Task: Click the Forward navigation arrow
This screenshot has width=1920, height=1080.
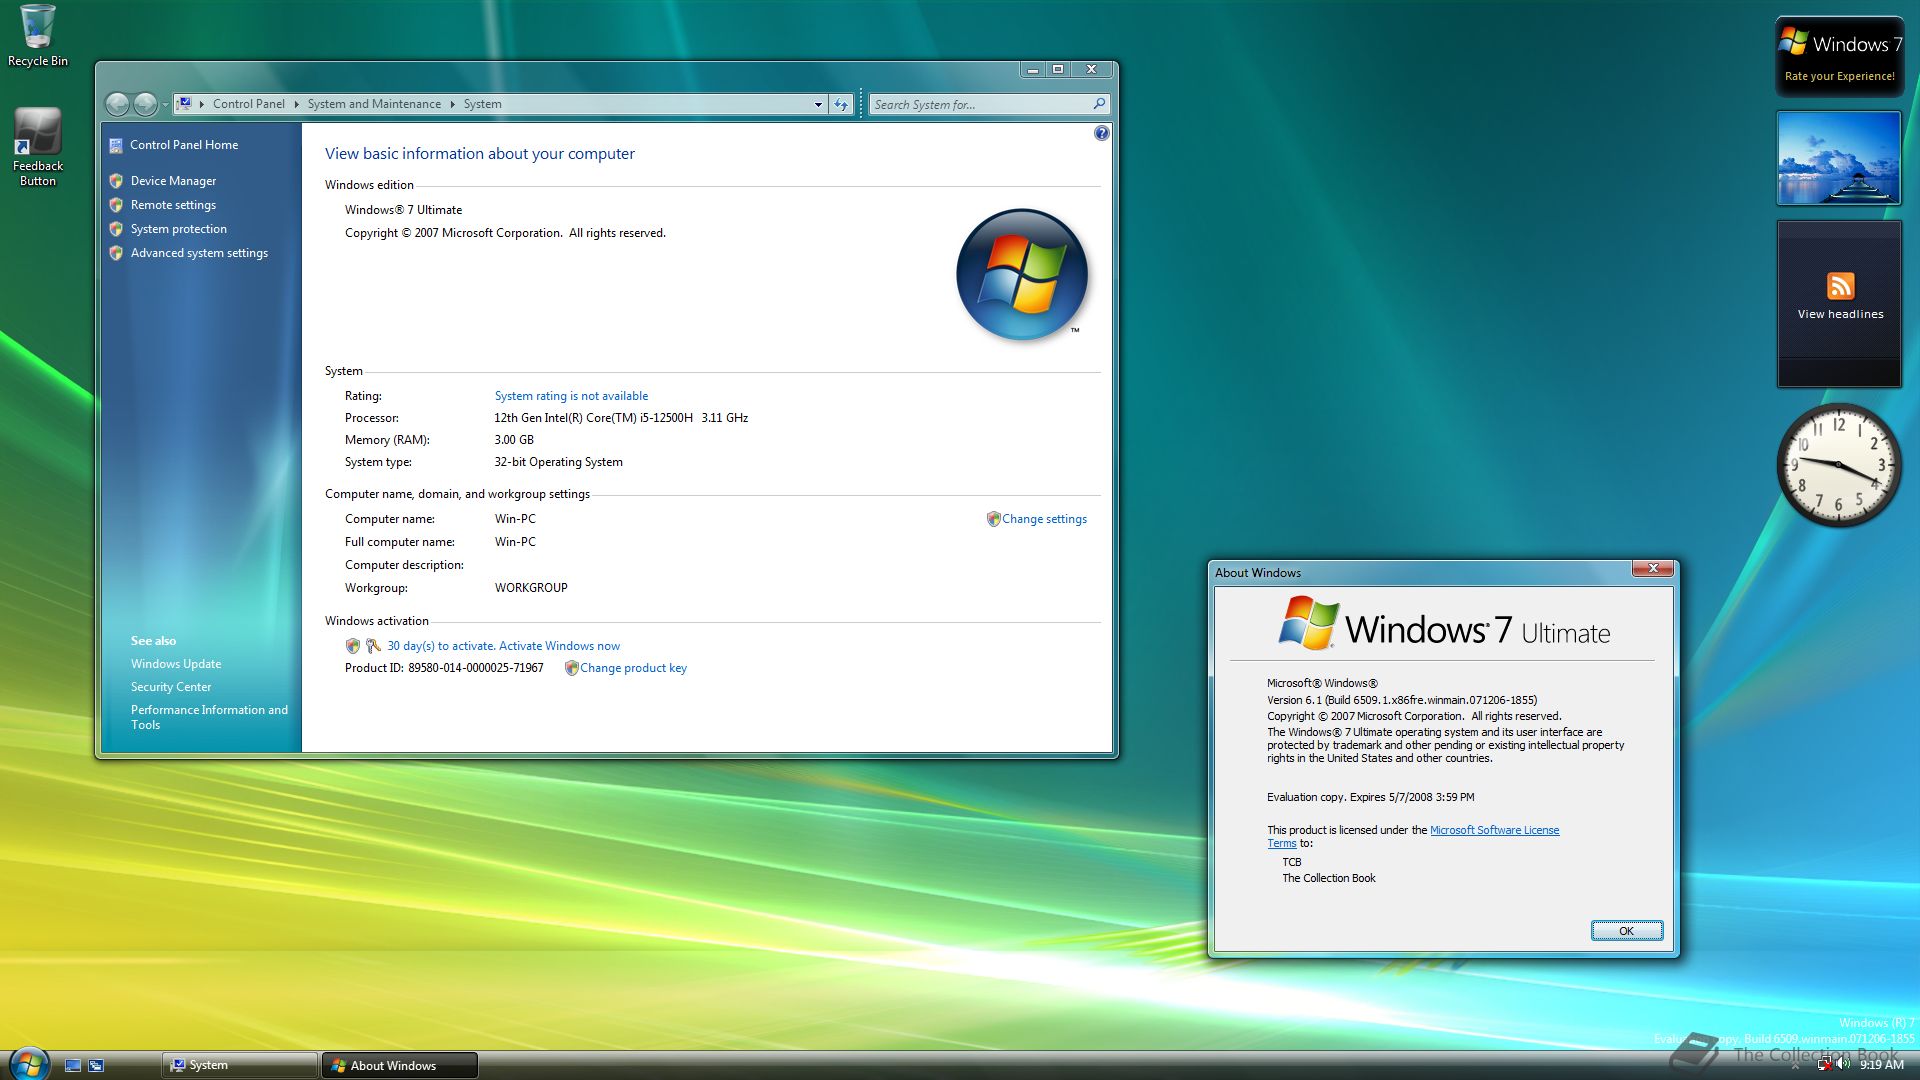Action: [145, 104]
